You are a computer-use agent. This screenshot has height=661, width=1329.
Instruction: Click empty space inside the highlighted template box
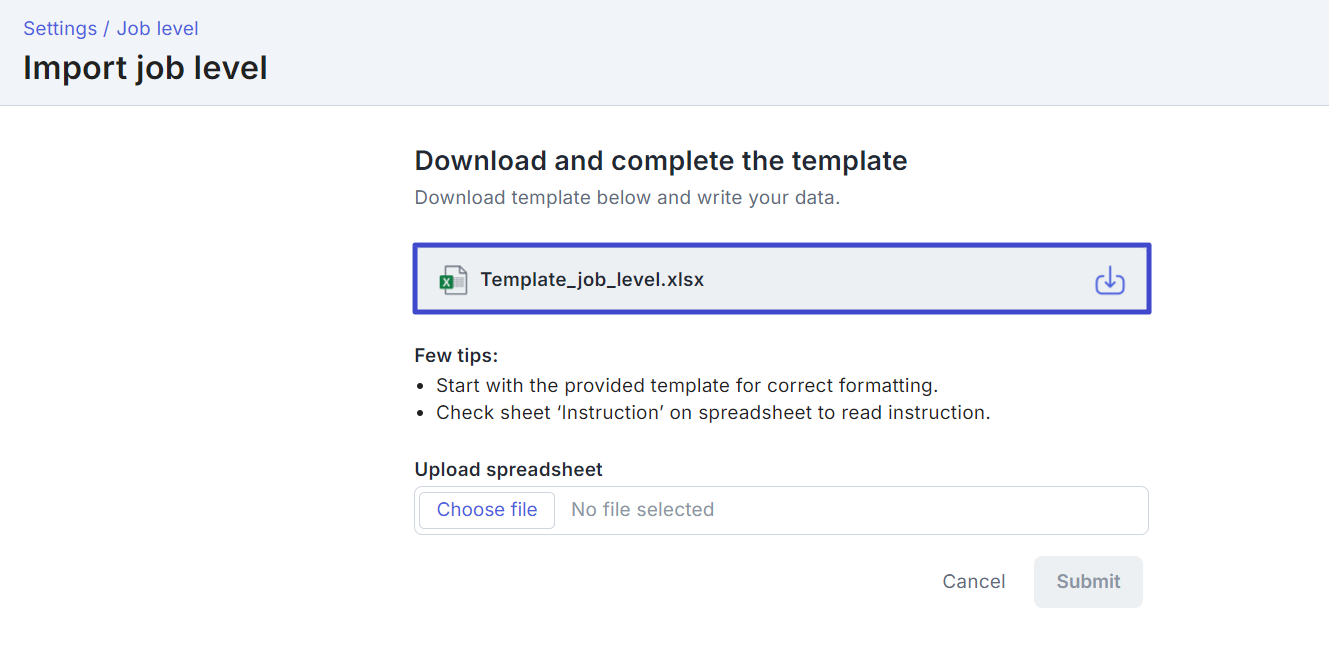point(900,280)
